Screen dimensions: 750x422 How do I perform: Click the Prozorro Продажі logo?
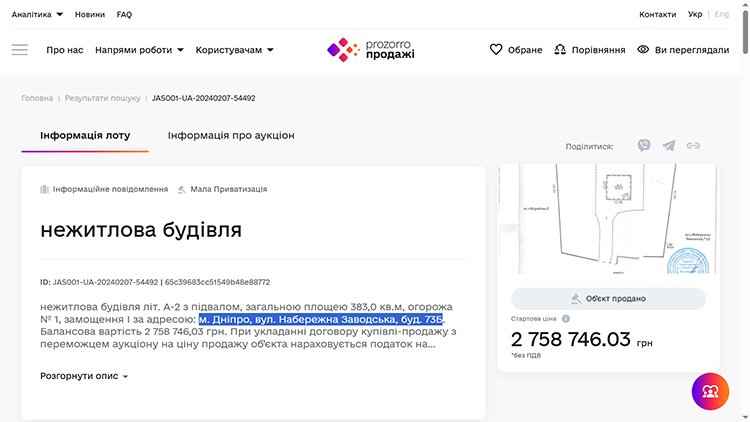point(371,50)
